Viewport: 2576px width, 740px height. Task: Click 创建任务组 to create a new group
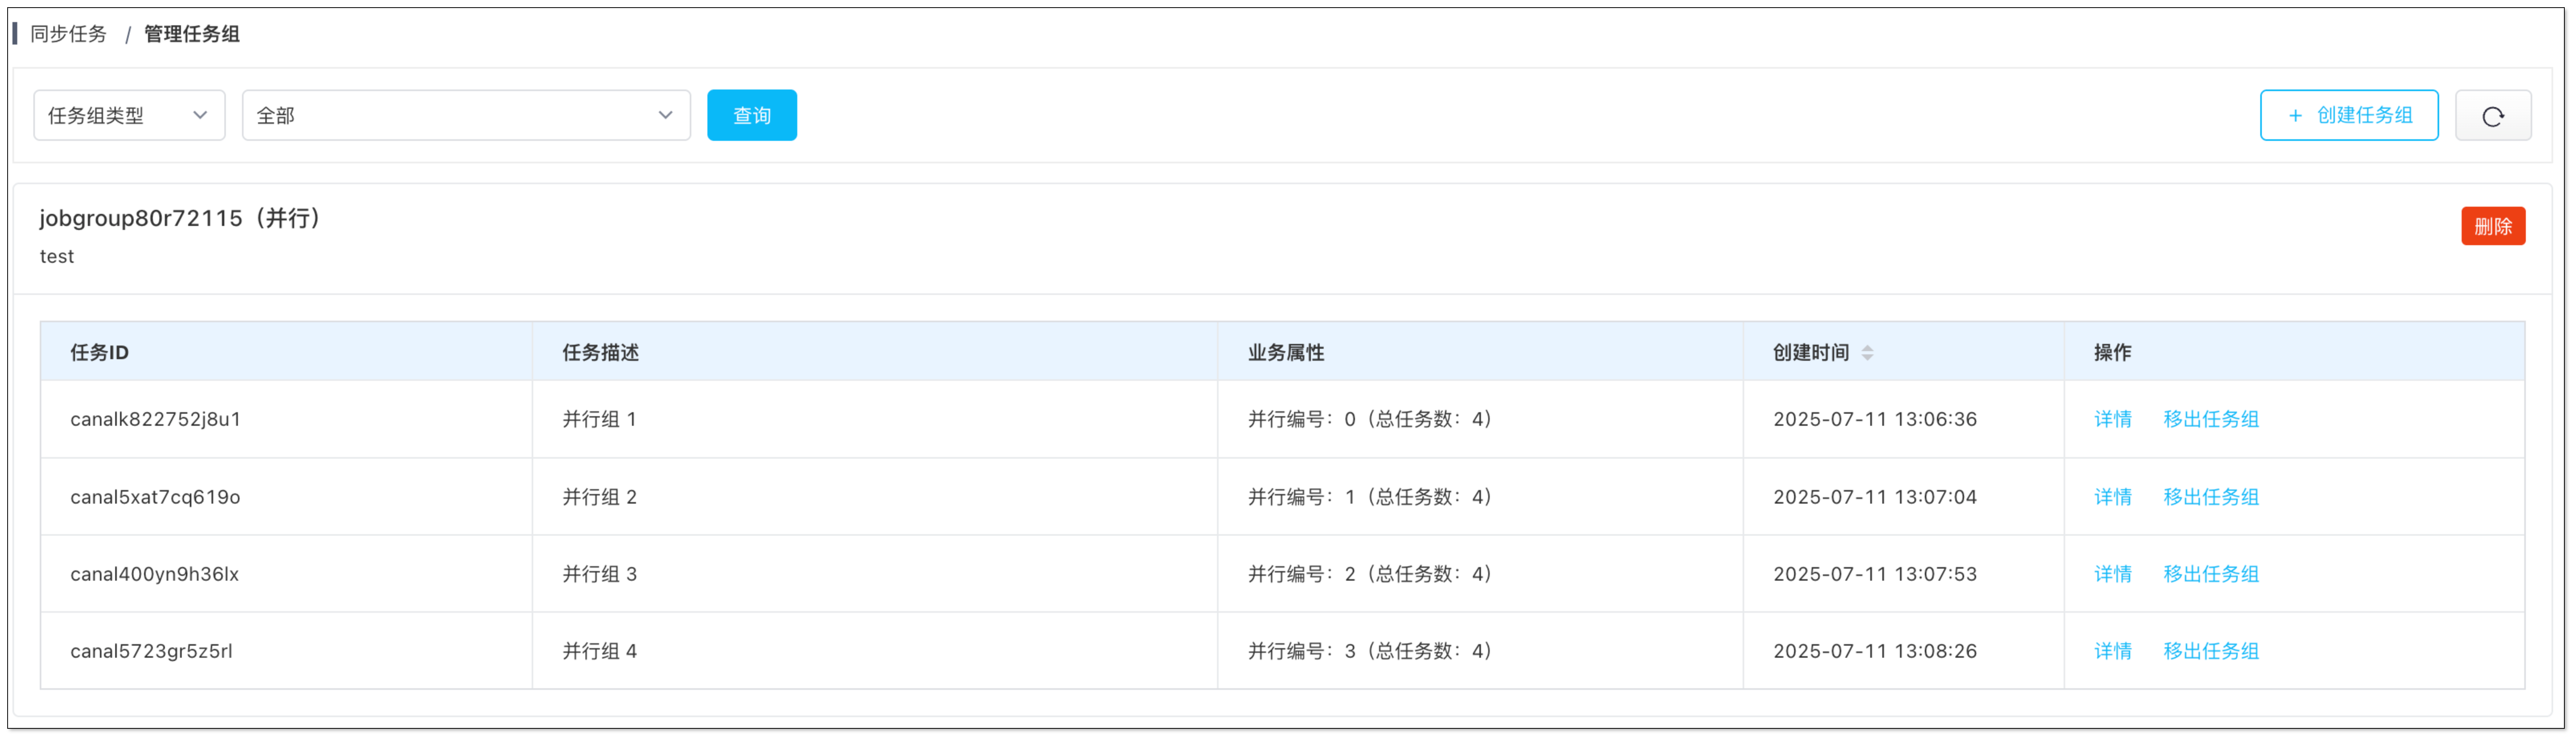[2349, 115]
